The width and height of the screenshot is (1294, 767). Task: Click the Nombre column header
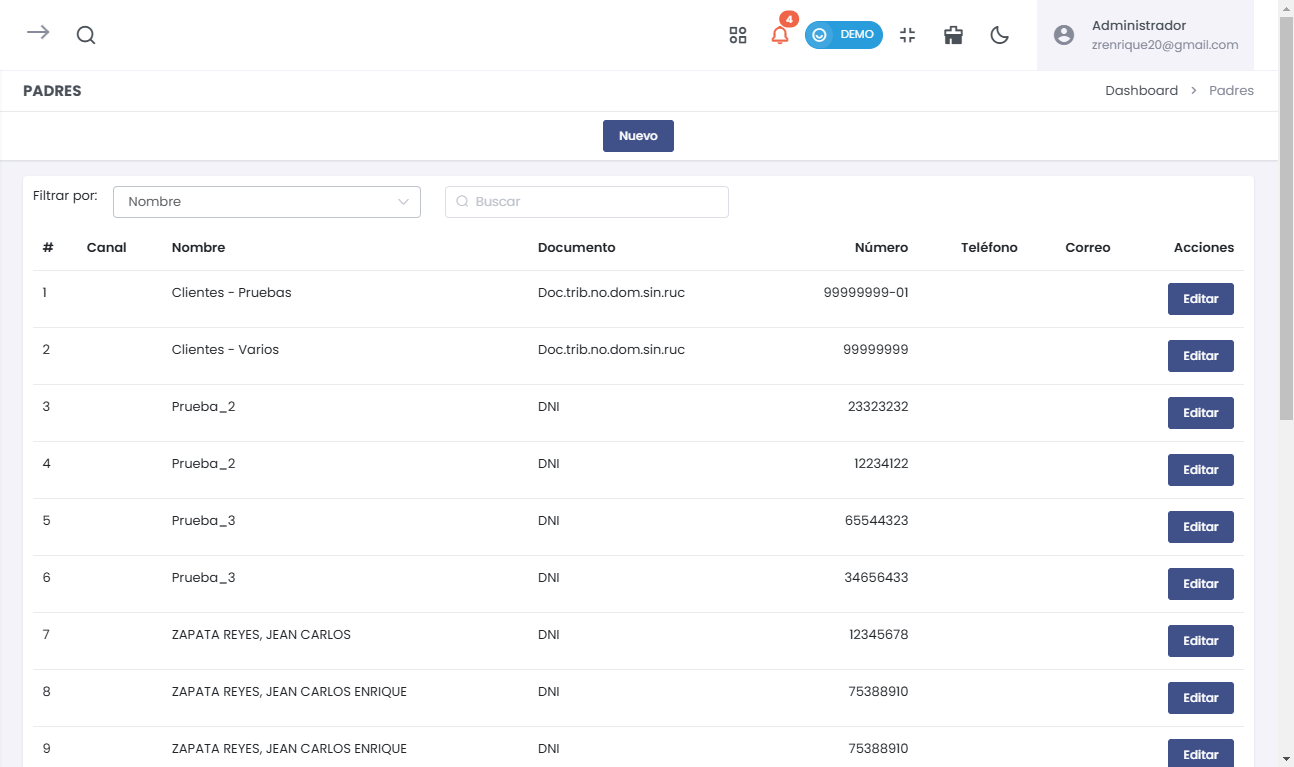click(198, 248)
